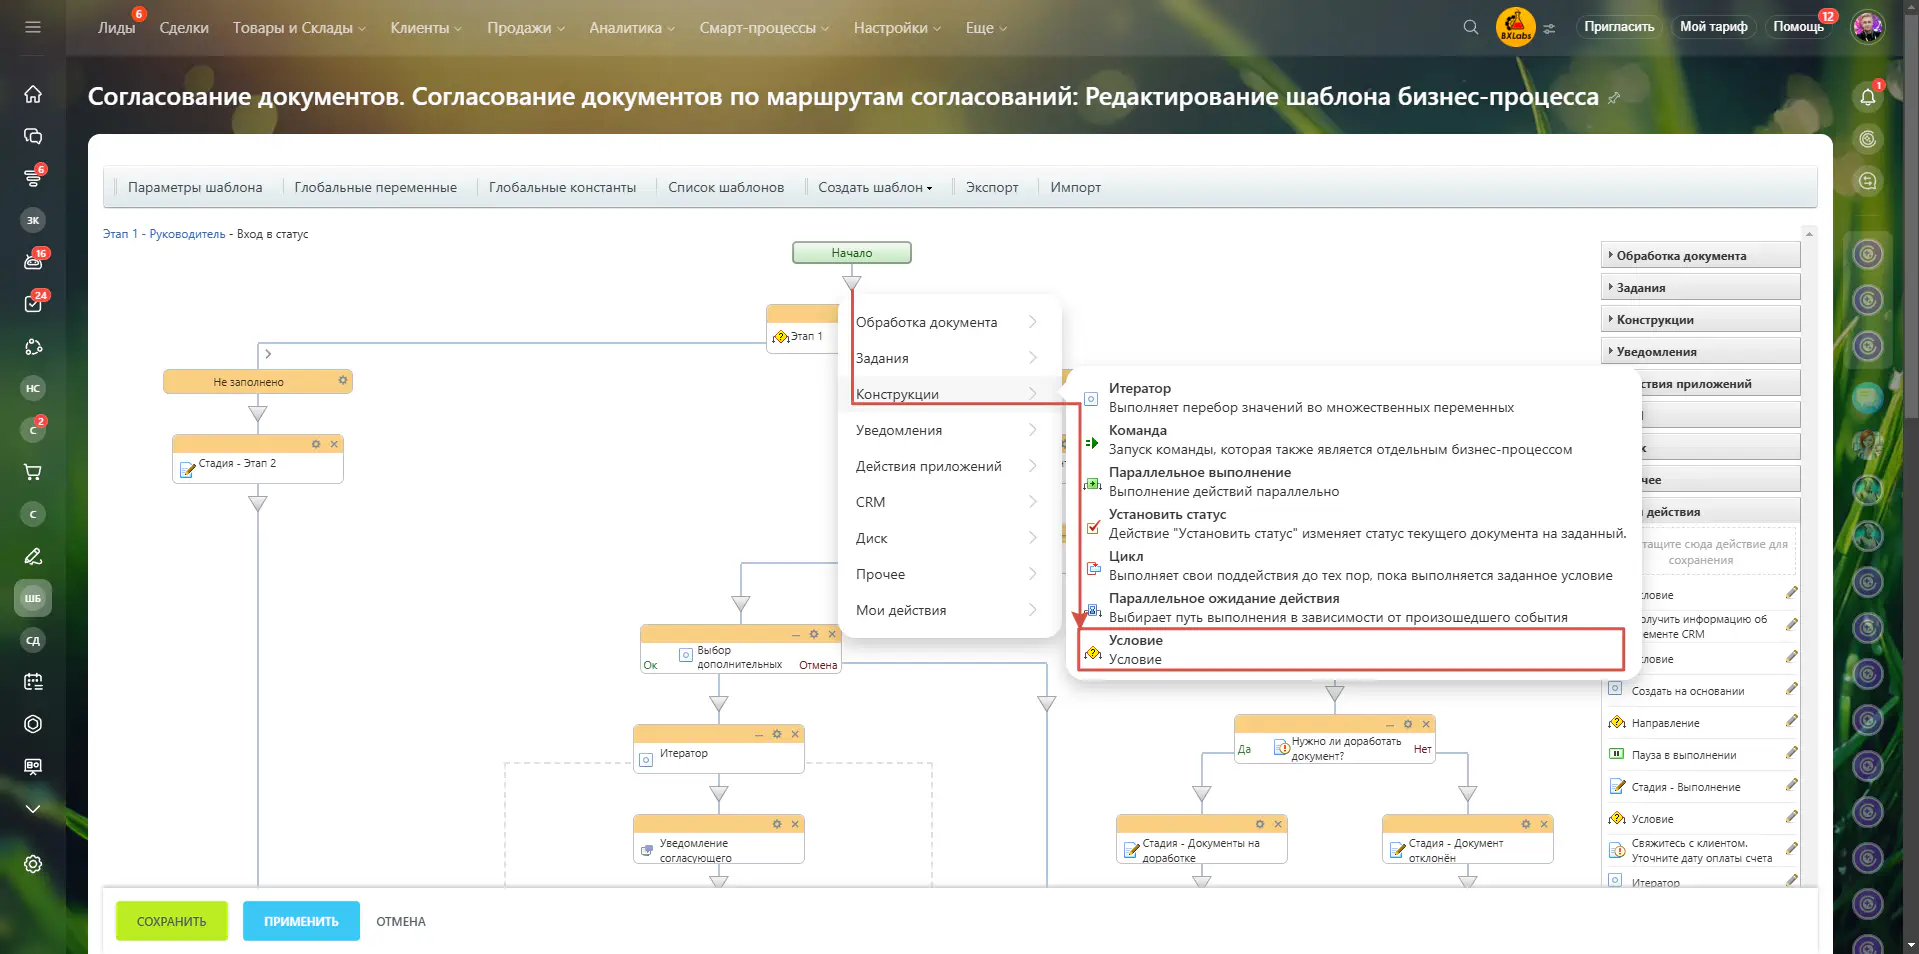Open Создать шаблон dropdown
The height and width of the screenshot is (954, 1919).
tap(874, 187)
